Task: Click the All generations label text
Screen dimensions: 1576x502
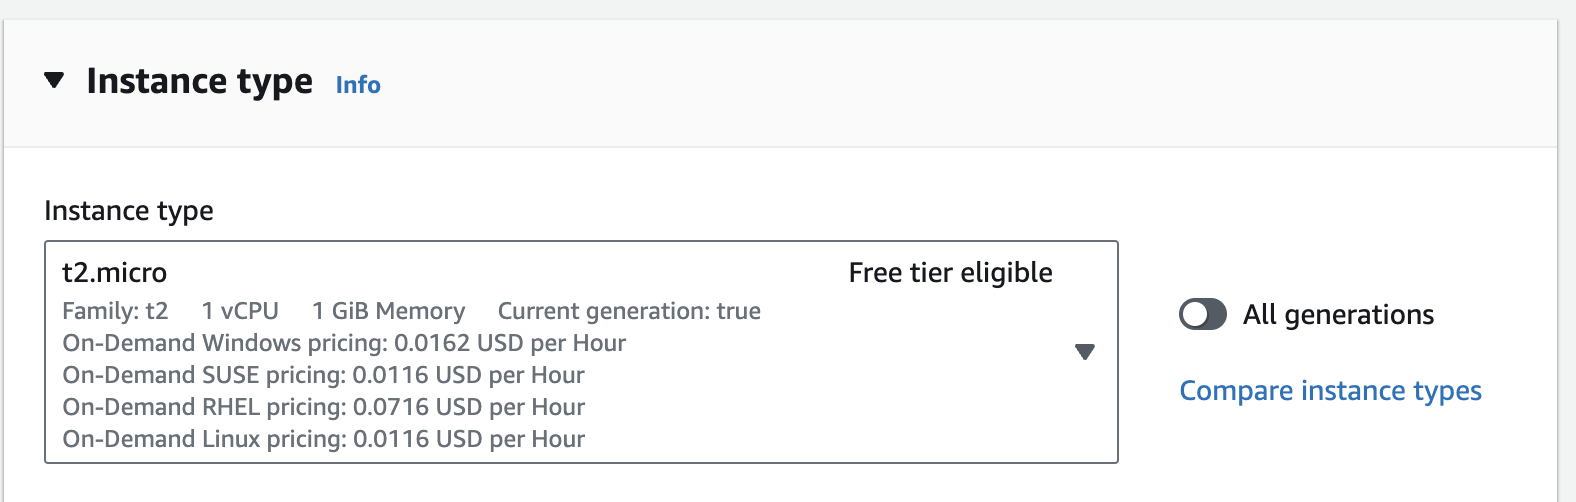Action: [1338, 315]
